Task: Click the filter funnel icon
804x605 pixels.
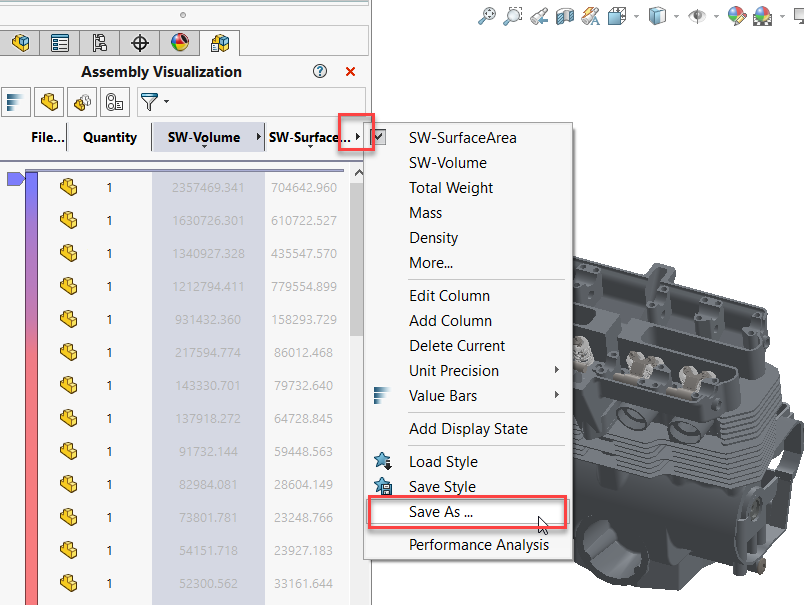Action: (149, 102)
